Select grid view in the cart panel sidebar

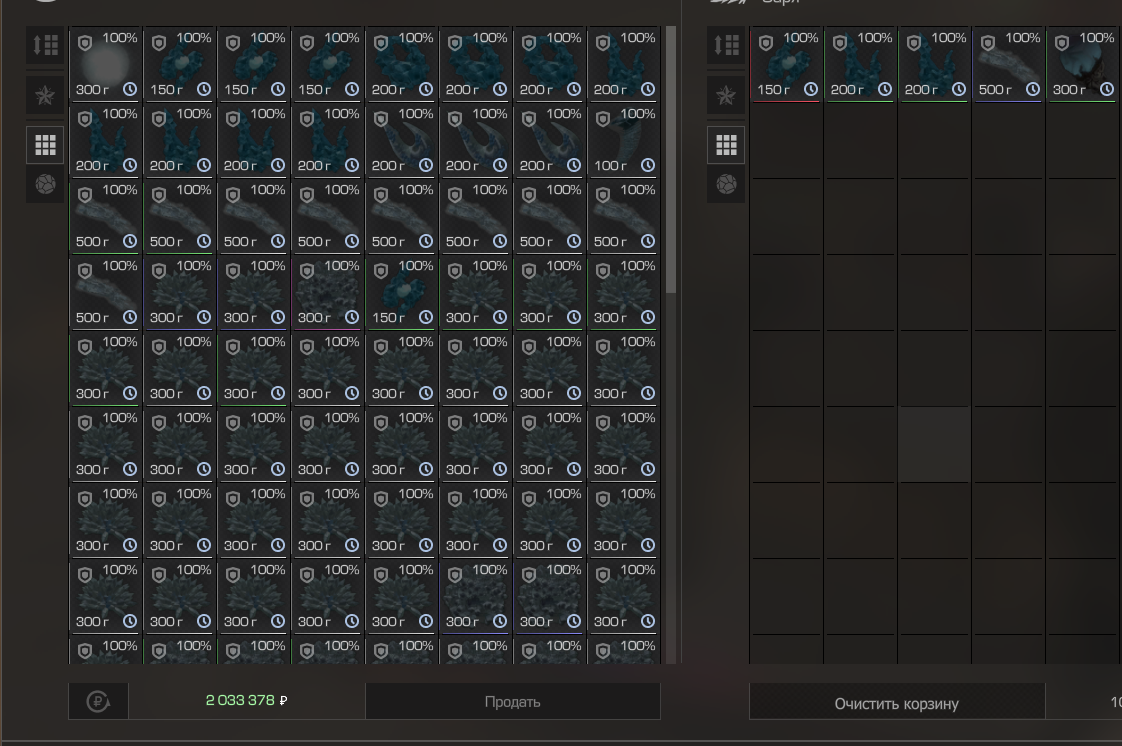pyautogui.click(x=726, y=145)
